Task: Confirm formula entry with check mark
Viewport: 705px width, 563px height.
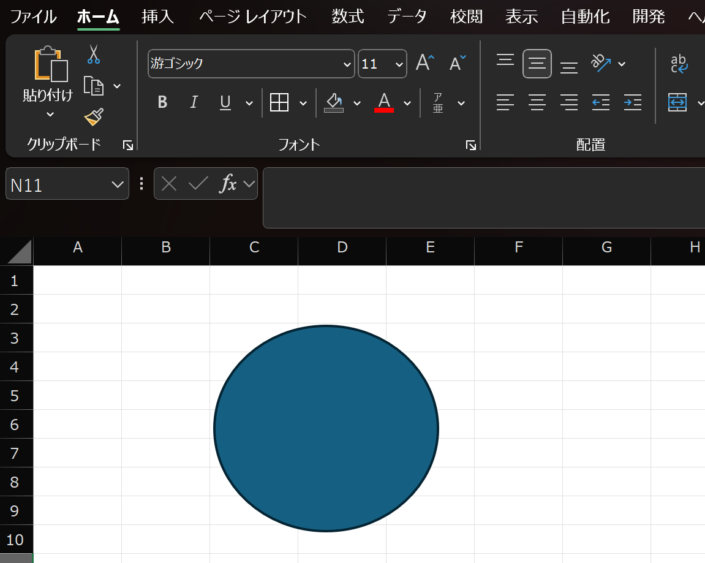Action: [x=198, y=183]
